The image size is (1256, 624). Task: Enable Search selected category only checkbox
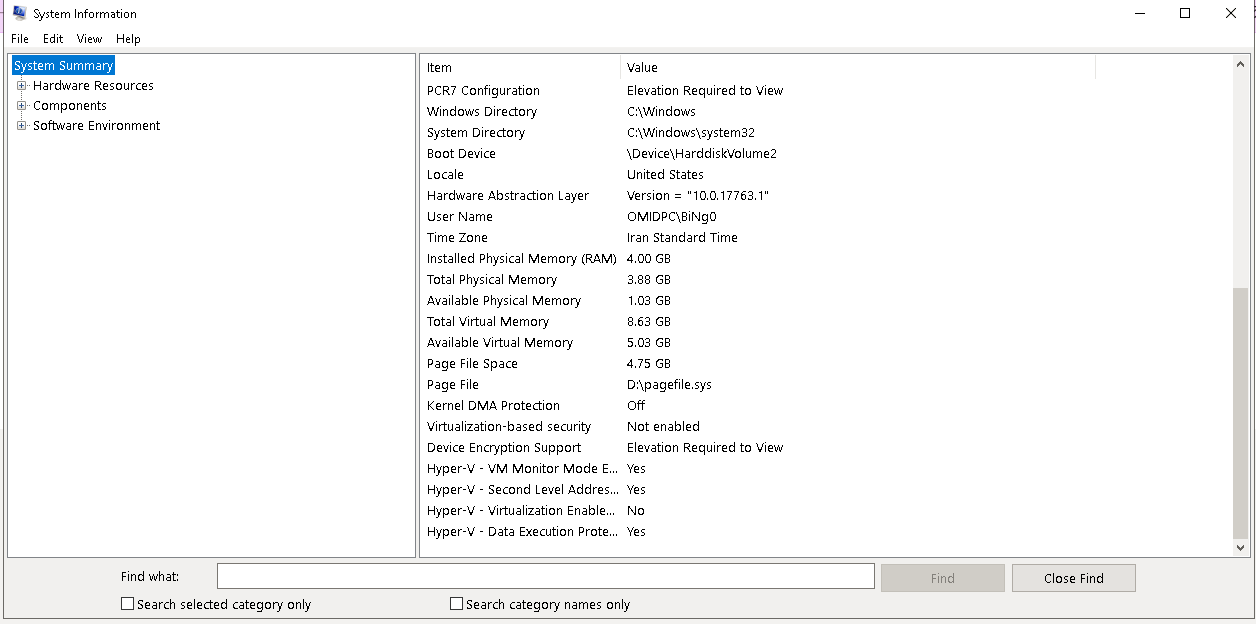click(x=127, y=604)
